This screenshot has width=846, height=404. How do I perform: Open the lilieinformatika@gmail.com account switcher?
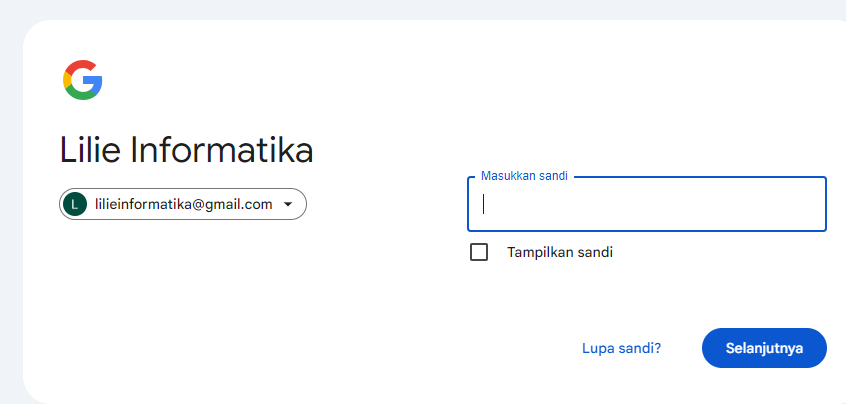(x=183, y=204)
